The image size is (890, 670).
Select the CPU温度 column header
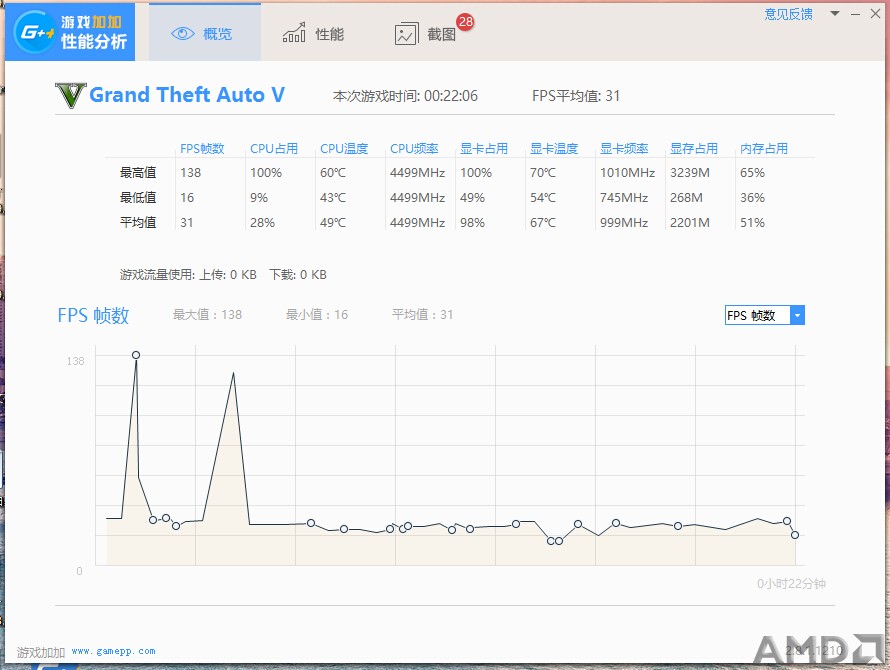(344, 149)
